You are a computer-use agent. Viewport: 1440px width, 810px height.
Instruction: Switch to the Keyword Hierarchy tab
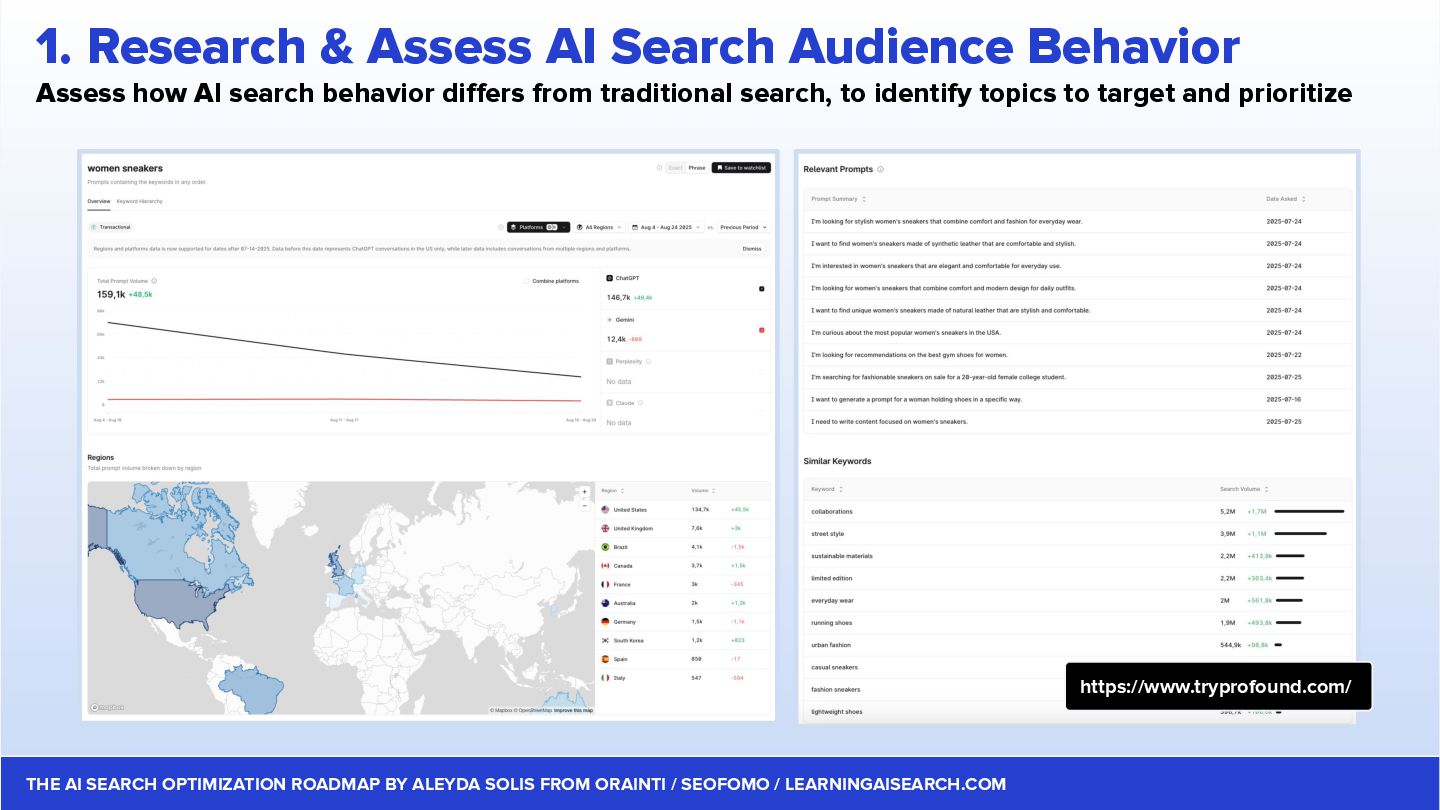[139, 201]
